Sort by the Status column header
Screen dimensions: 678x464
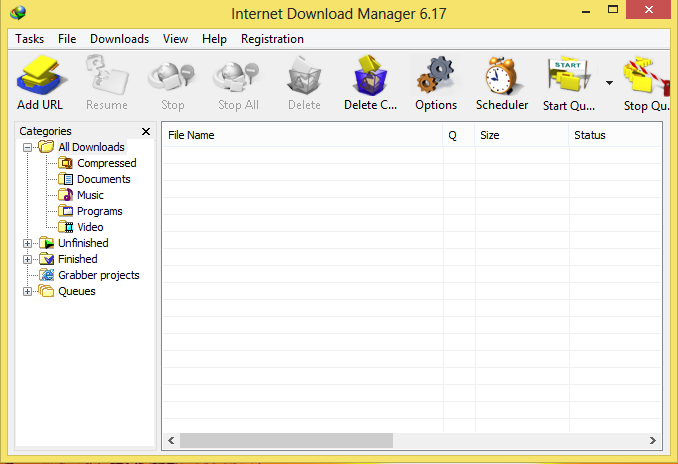tap(615, 135)
